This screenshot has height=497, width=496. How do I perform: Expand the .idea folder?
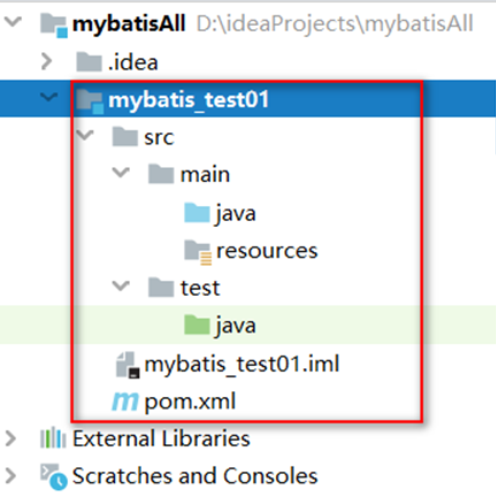[x=47, y=62]
